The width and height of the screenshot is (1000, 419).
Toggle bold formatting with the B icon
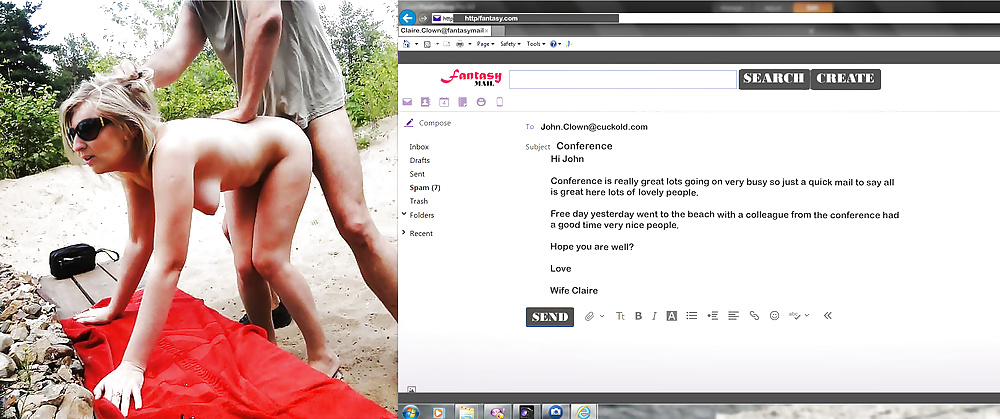pos(638,316)
